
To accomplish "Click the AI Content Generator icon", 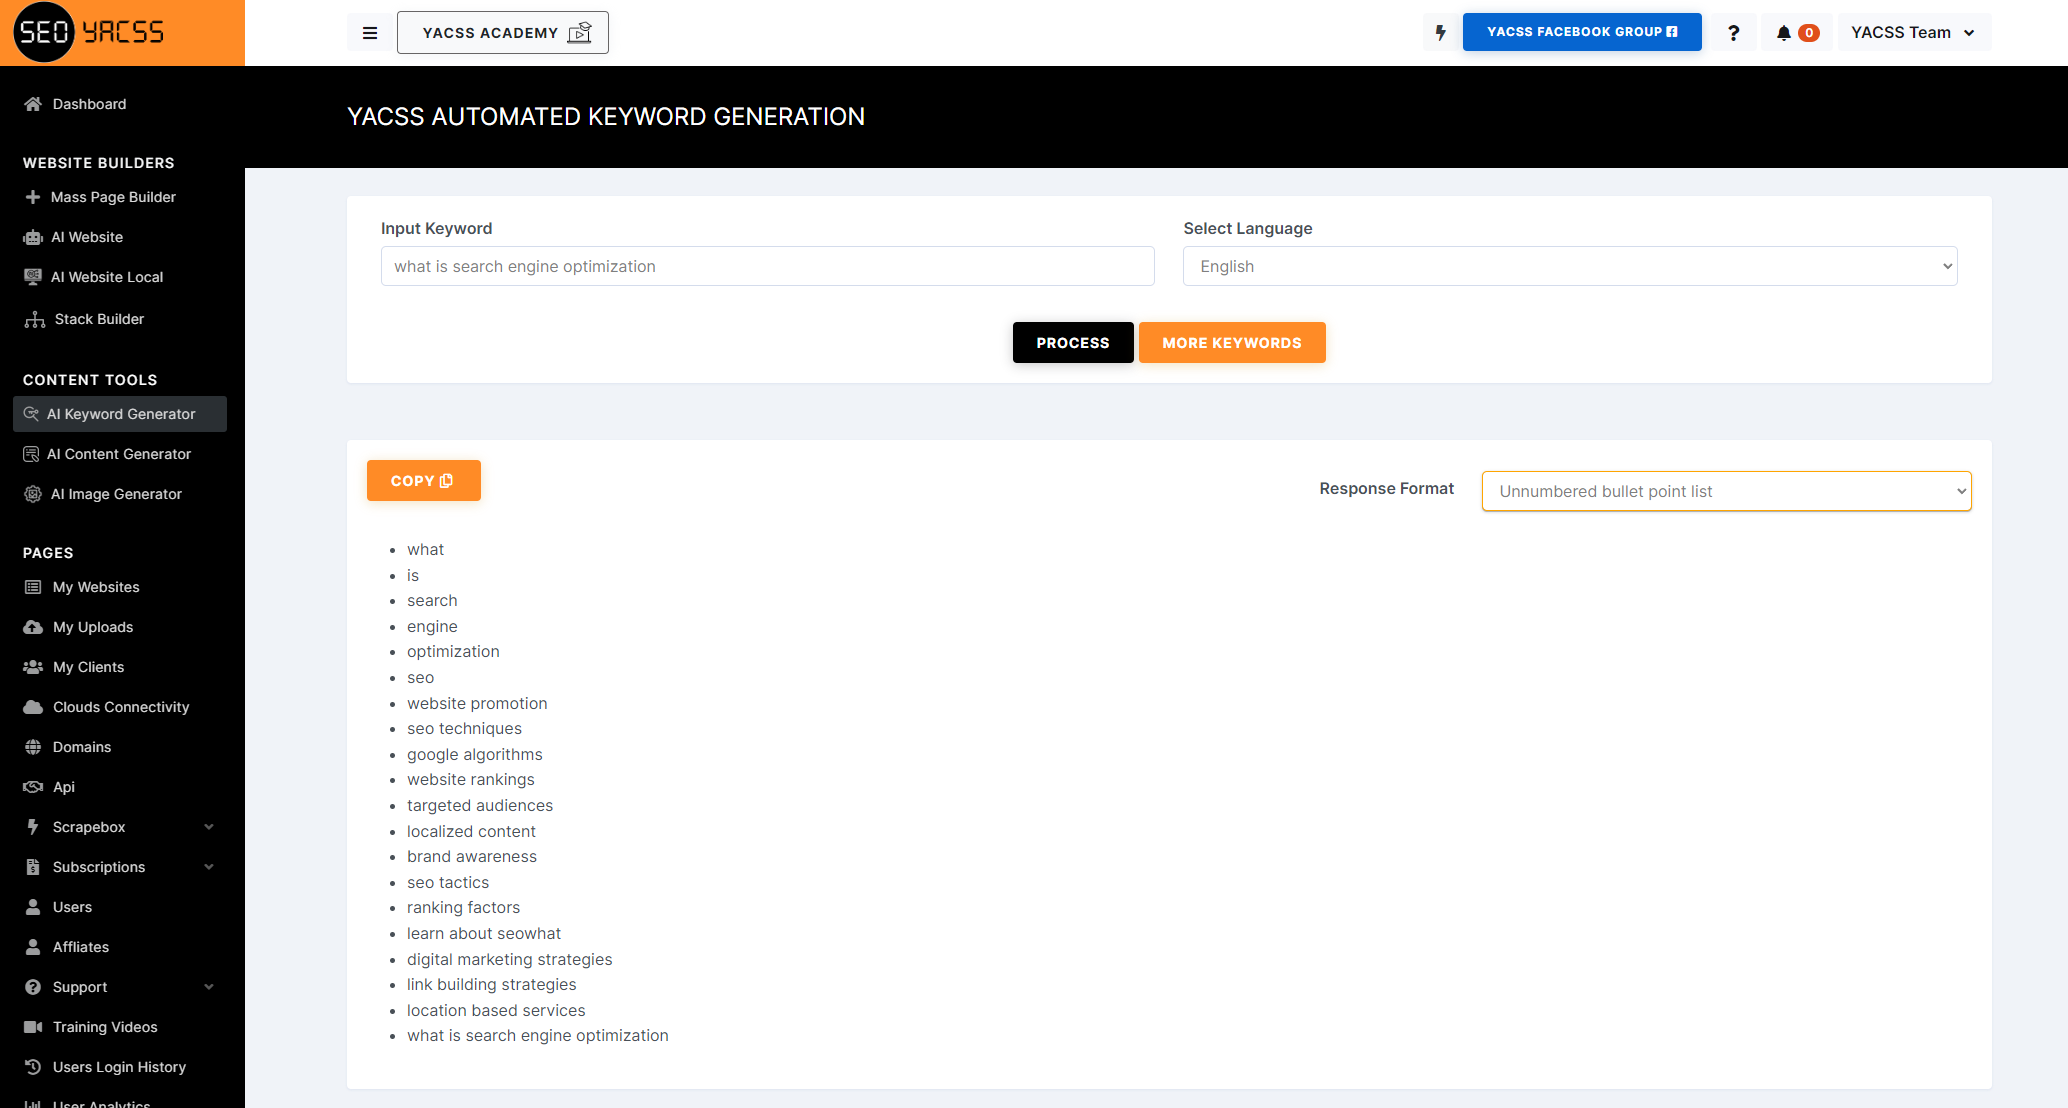I will click(x=31, y=454).
